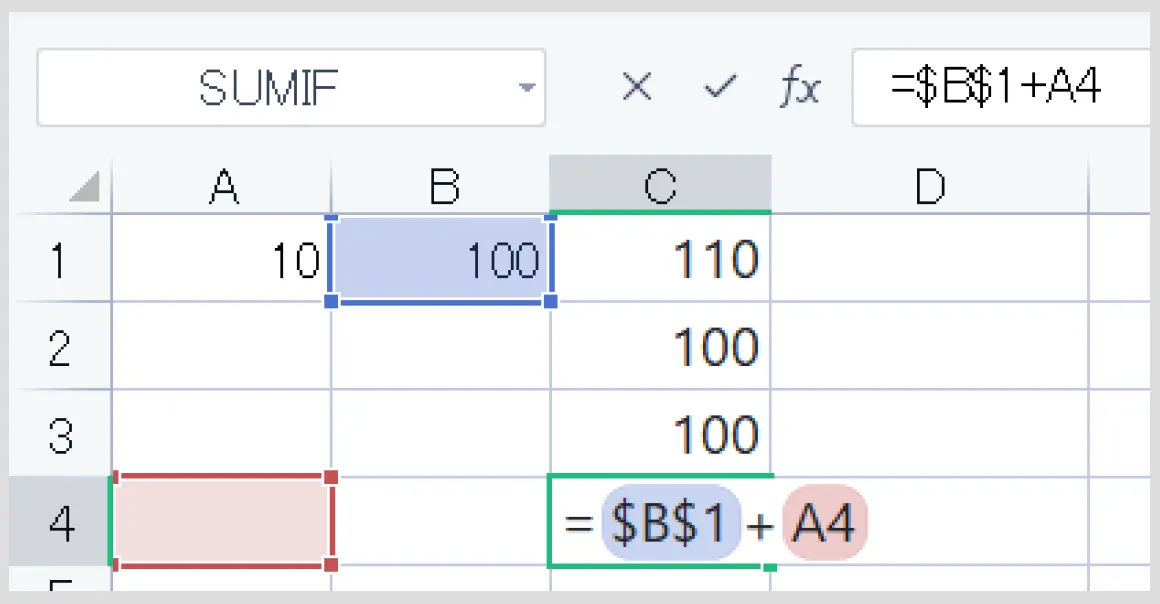Select row 4 header
The image size is (1160, 604).
click(x=60, y=522)
